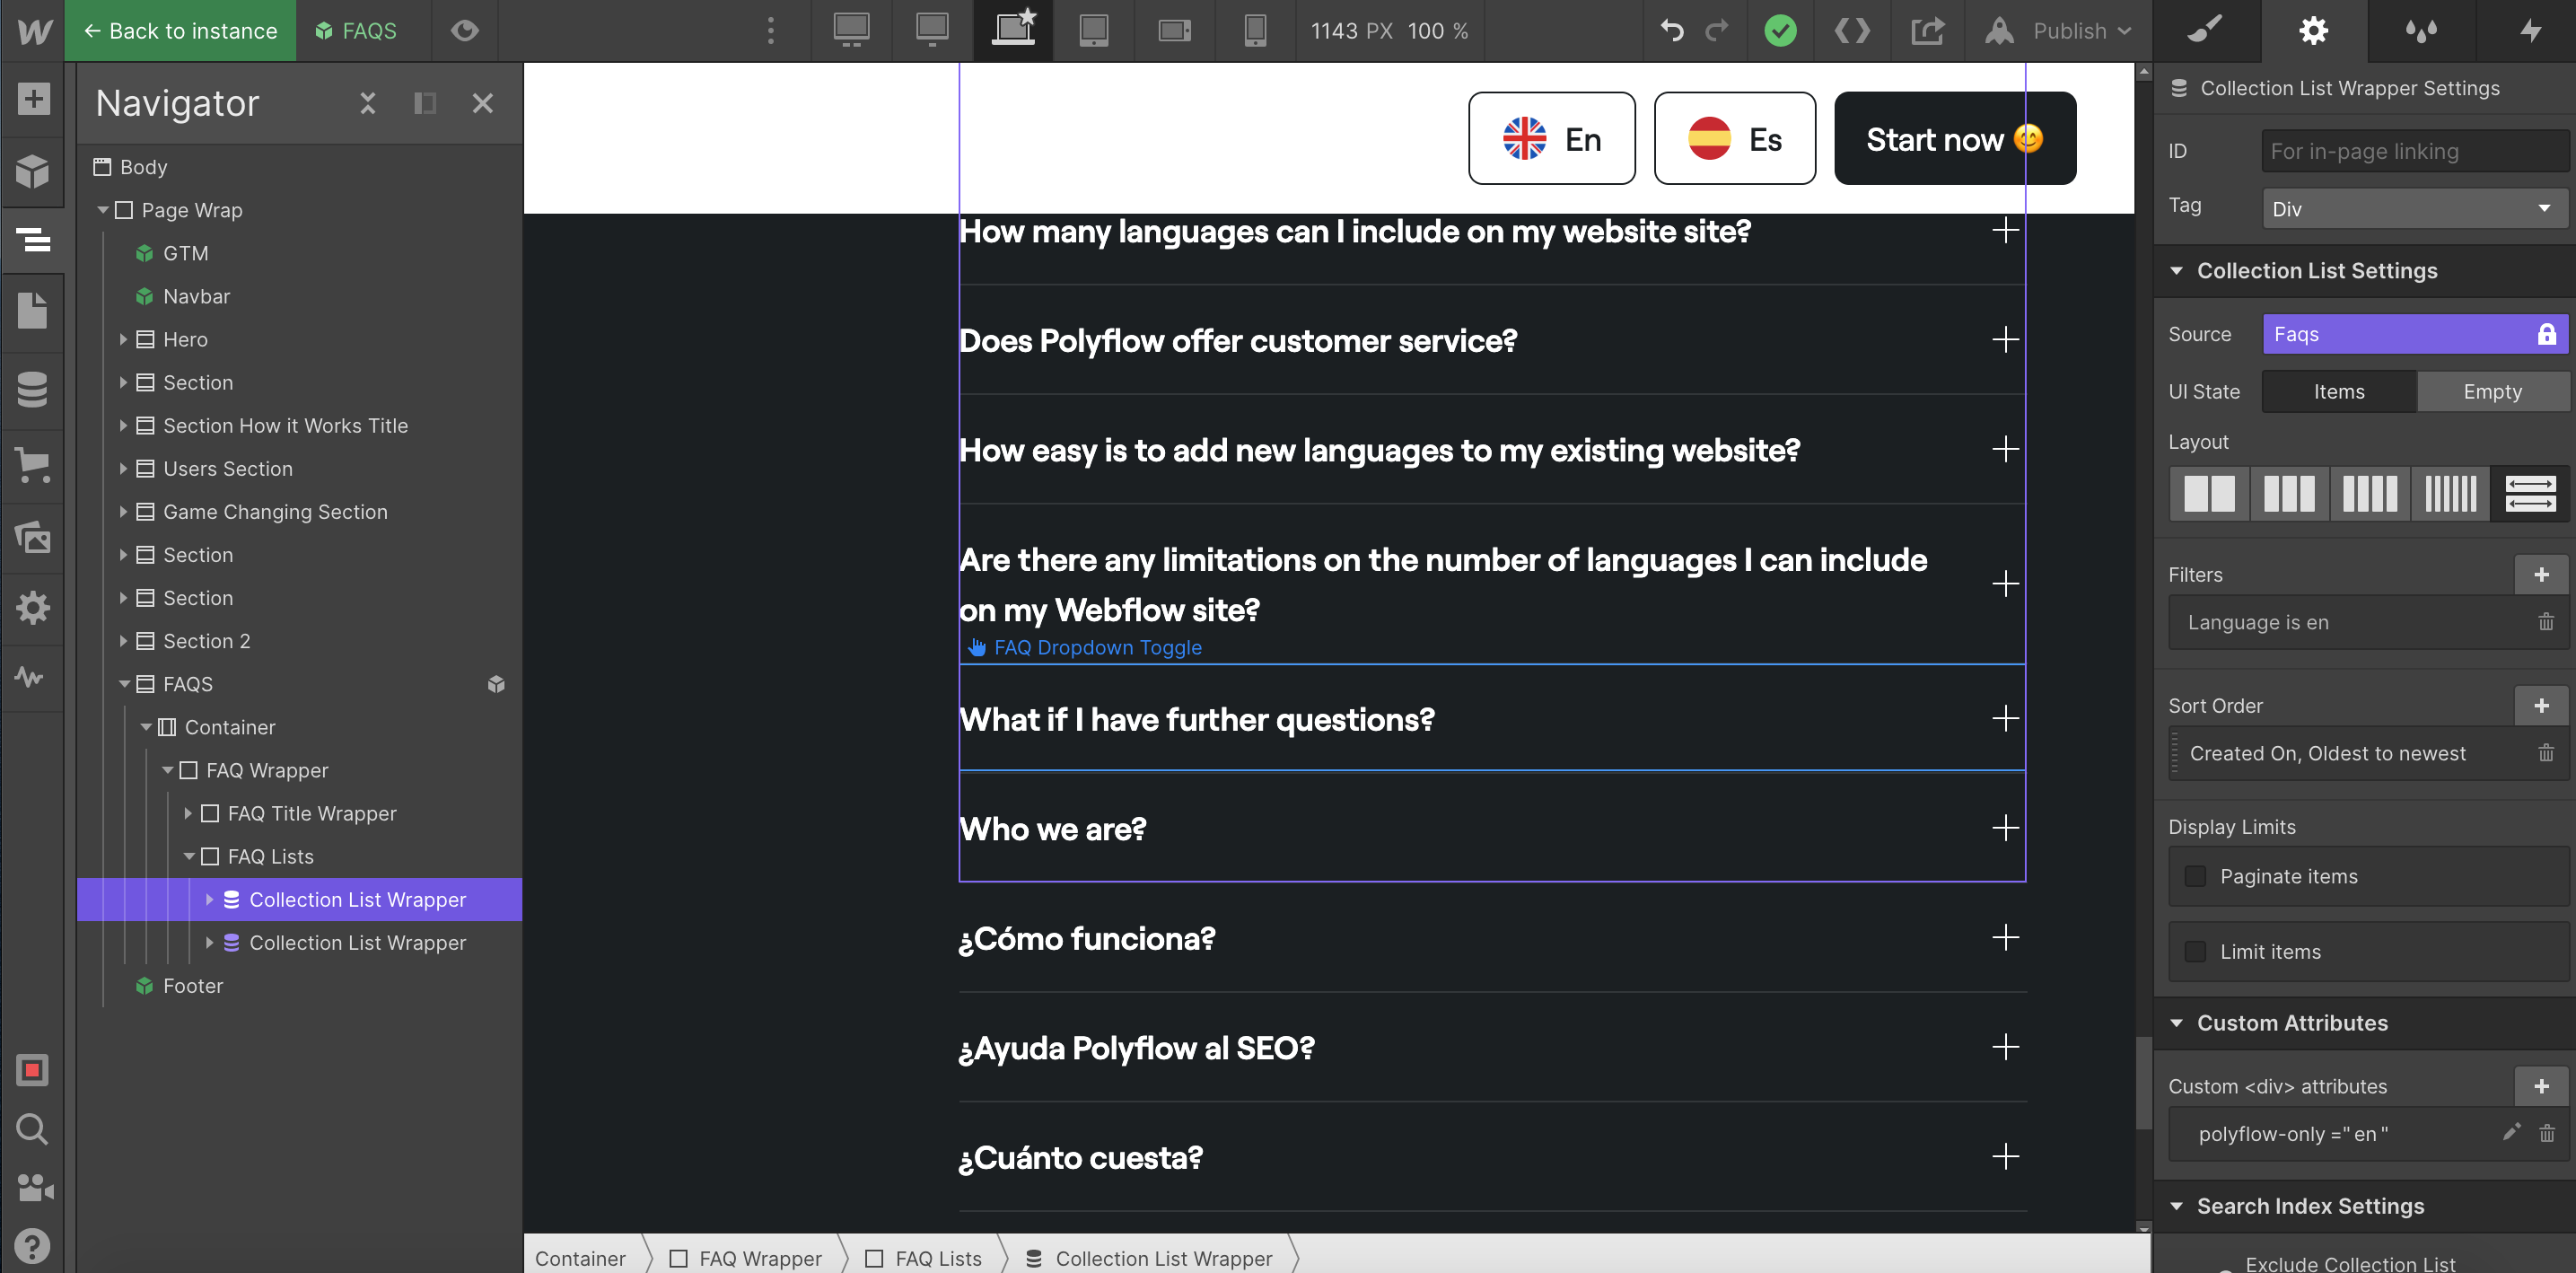Redo the last change
Screen dimensions: 2576x1273
(1717, 30)
